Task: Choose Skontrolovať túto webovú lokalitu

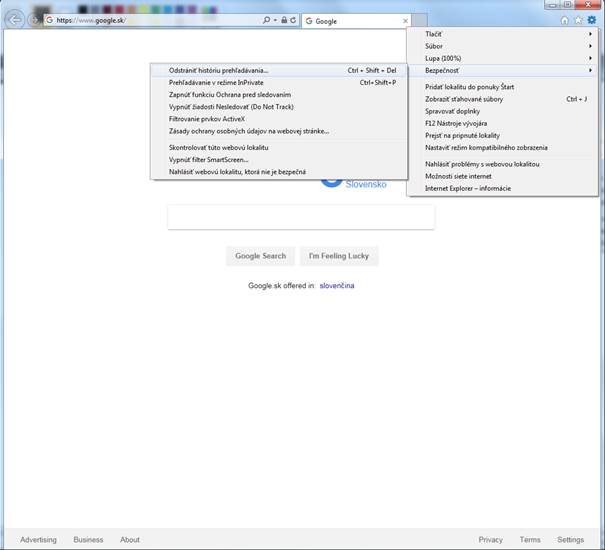Action: coord(279,147)
